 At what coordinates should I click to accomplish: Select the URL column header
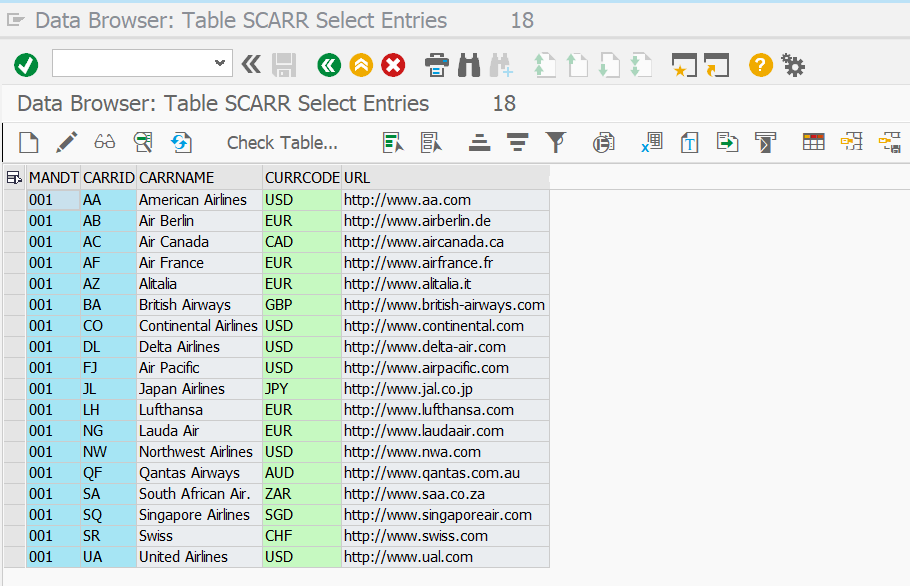point(445,178)
